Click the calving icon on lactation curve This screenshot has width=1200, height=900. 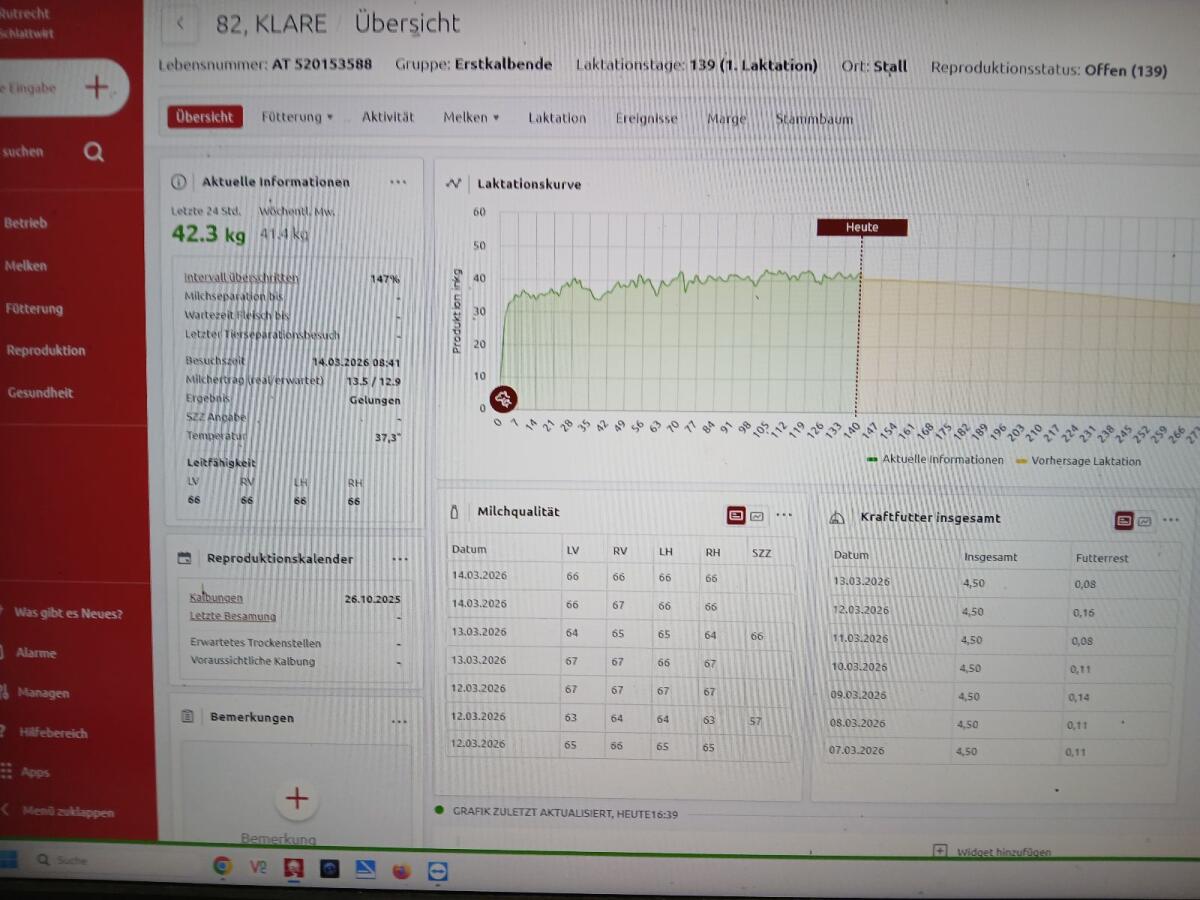(x=506, y=400)
